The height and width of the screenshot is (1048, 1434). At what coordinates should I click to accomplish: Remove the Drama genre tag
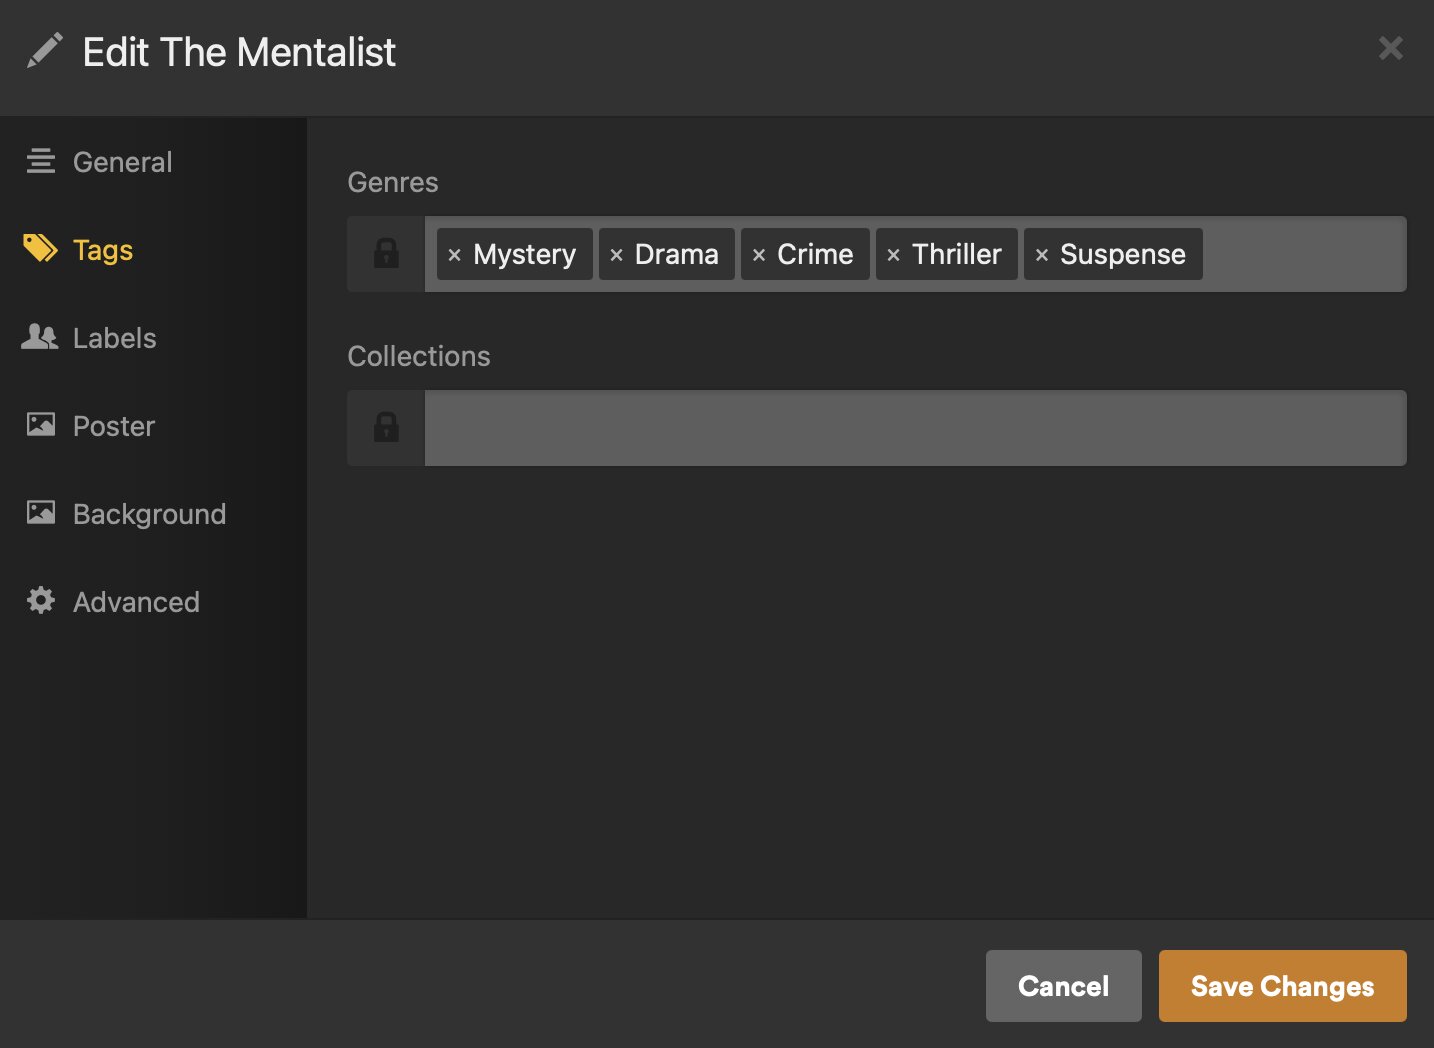coord(616,255)
